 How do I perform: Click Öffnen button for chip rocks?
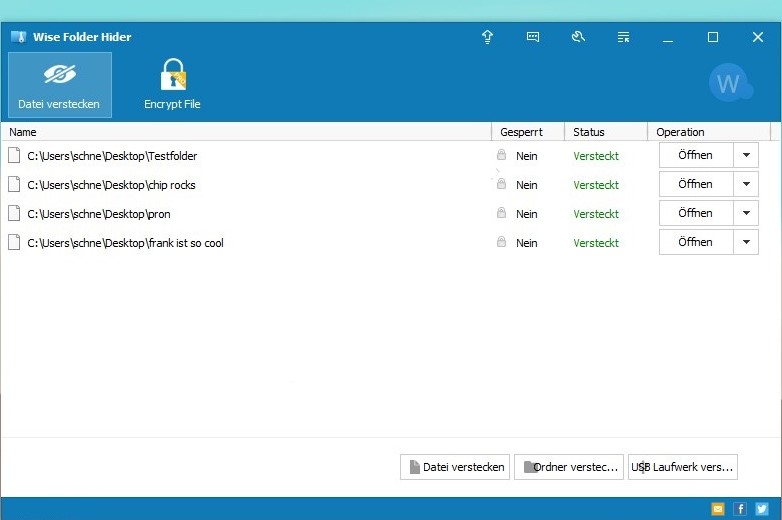click(696, 184)
